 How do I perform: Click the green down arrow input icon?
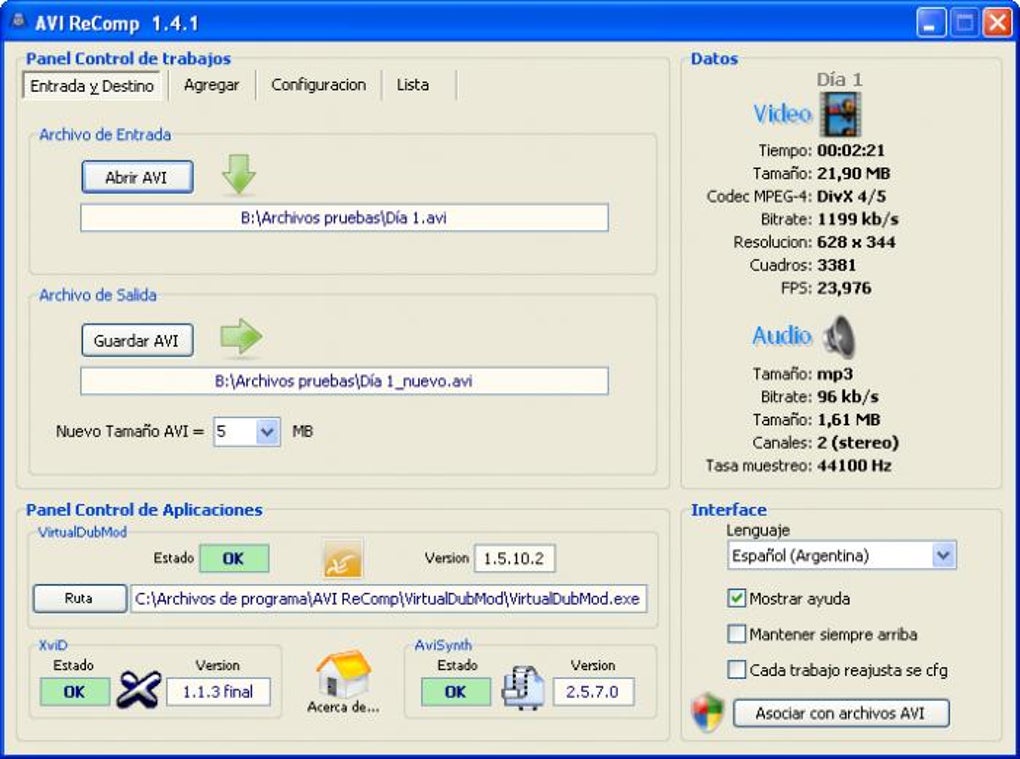[239, 174]
